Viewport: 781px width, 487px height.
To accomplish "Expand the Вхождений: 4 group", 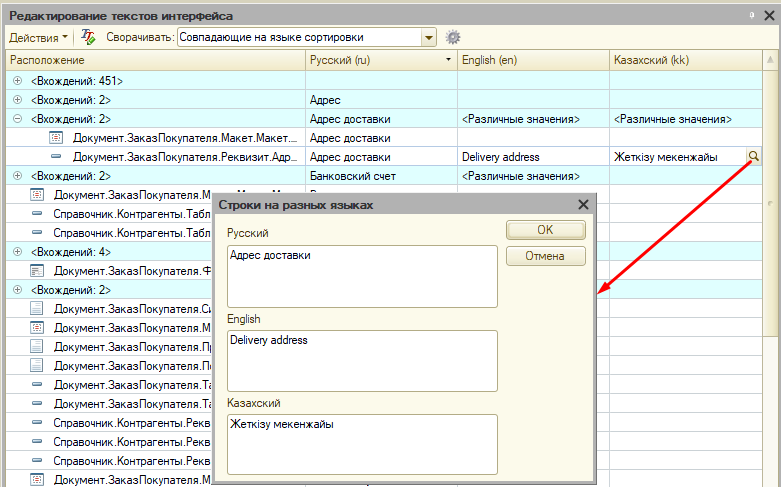I will click(x=18, y=251).
